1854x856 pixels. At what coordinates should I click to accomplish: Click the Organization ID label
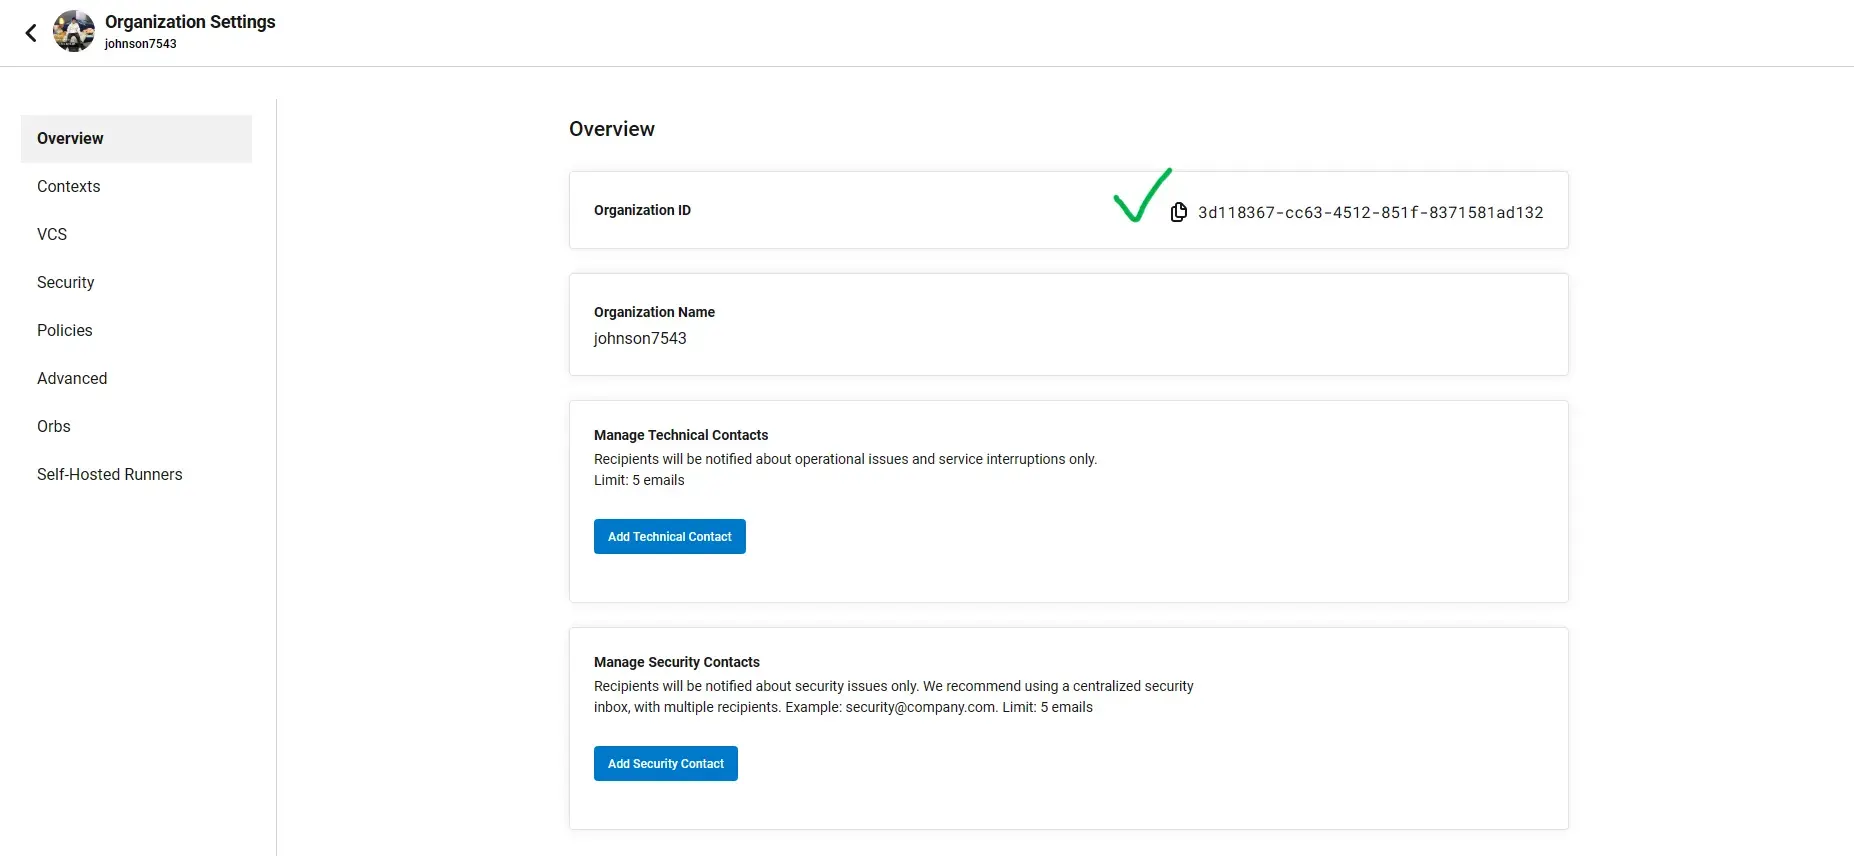pos(642,211)
